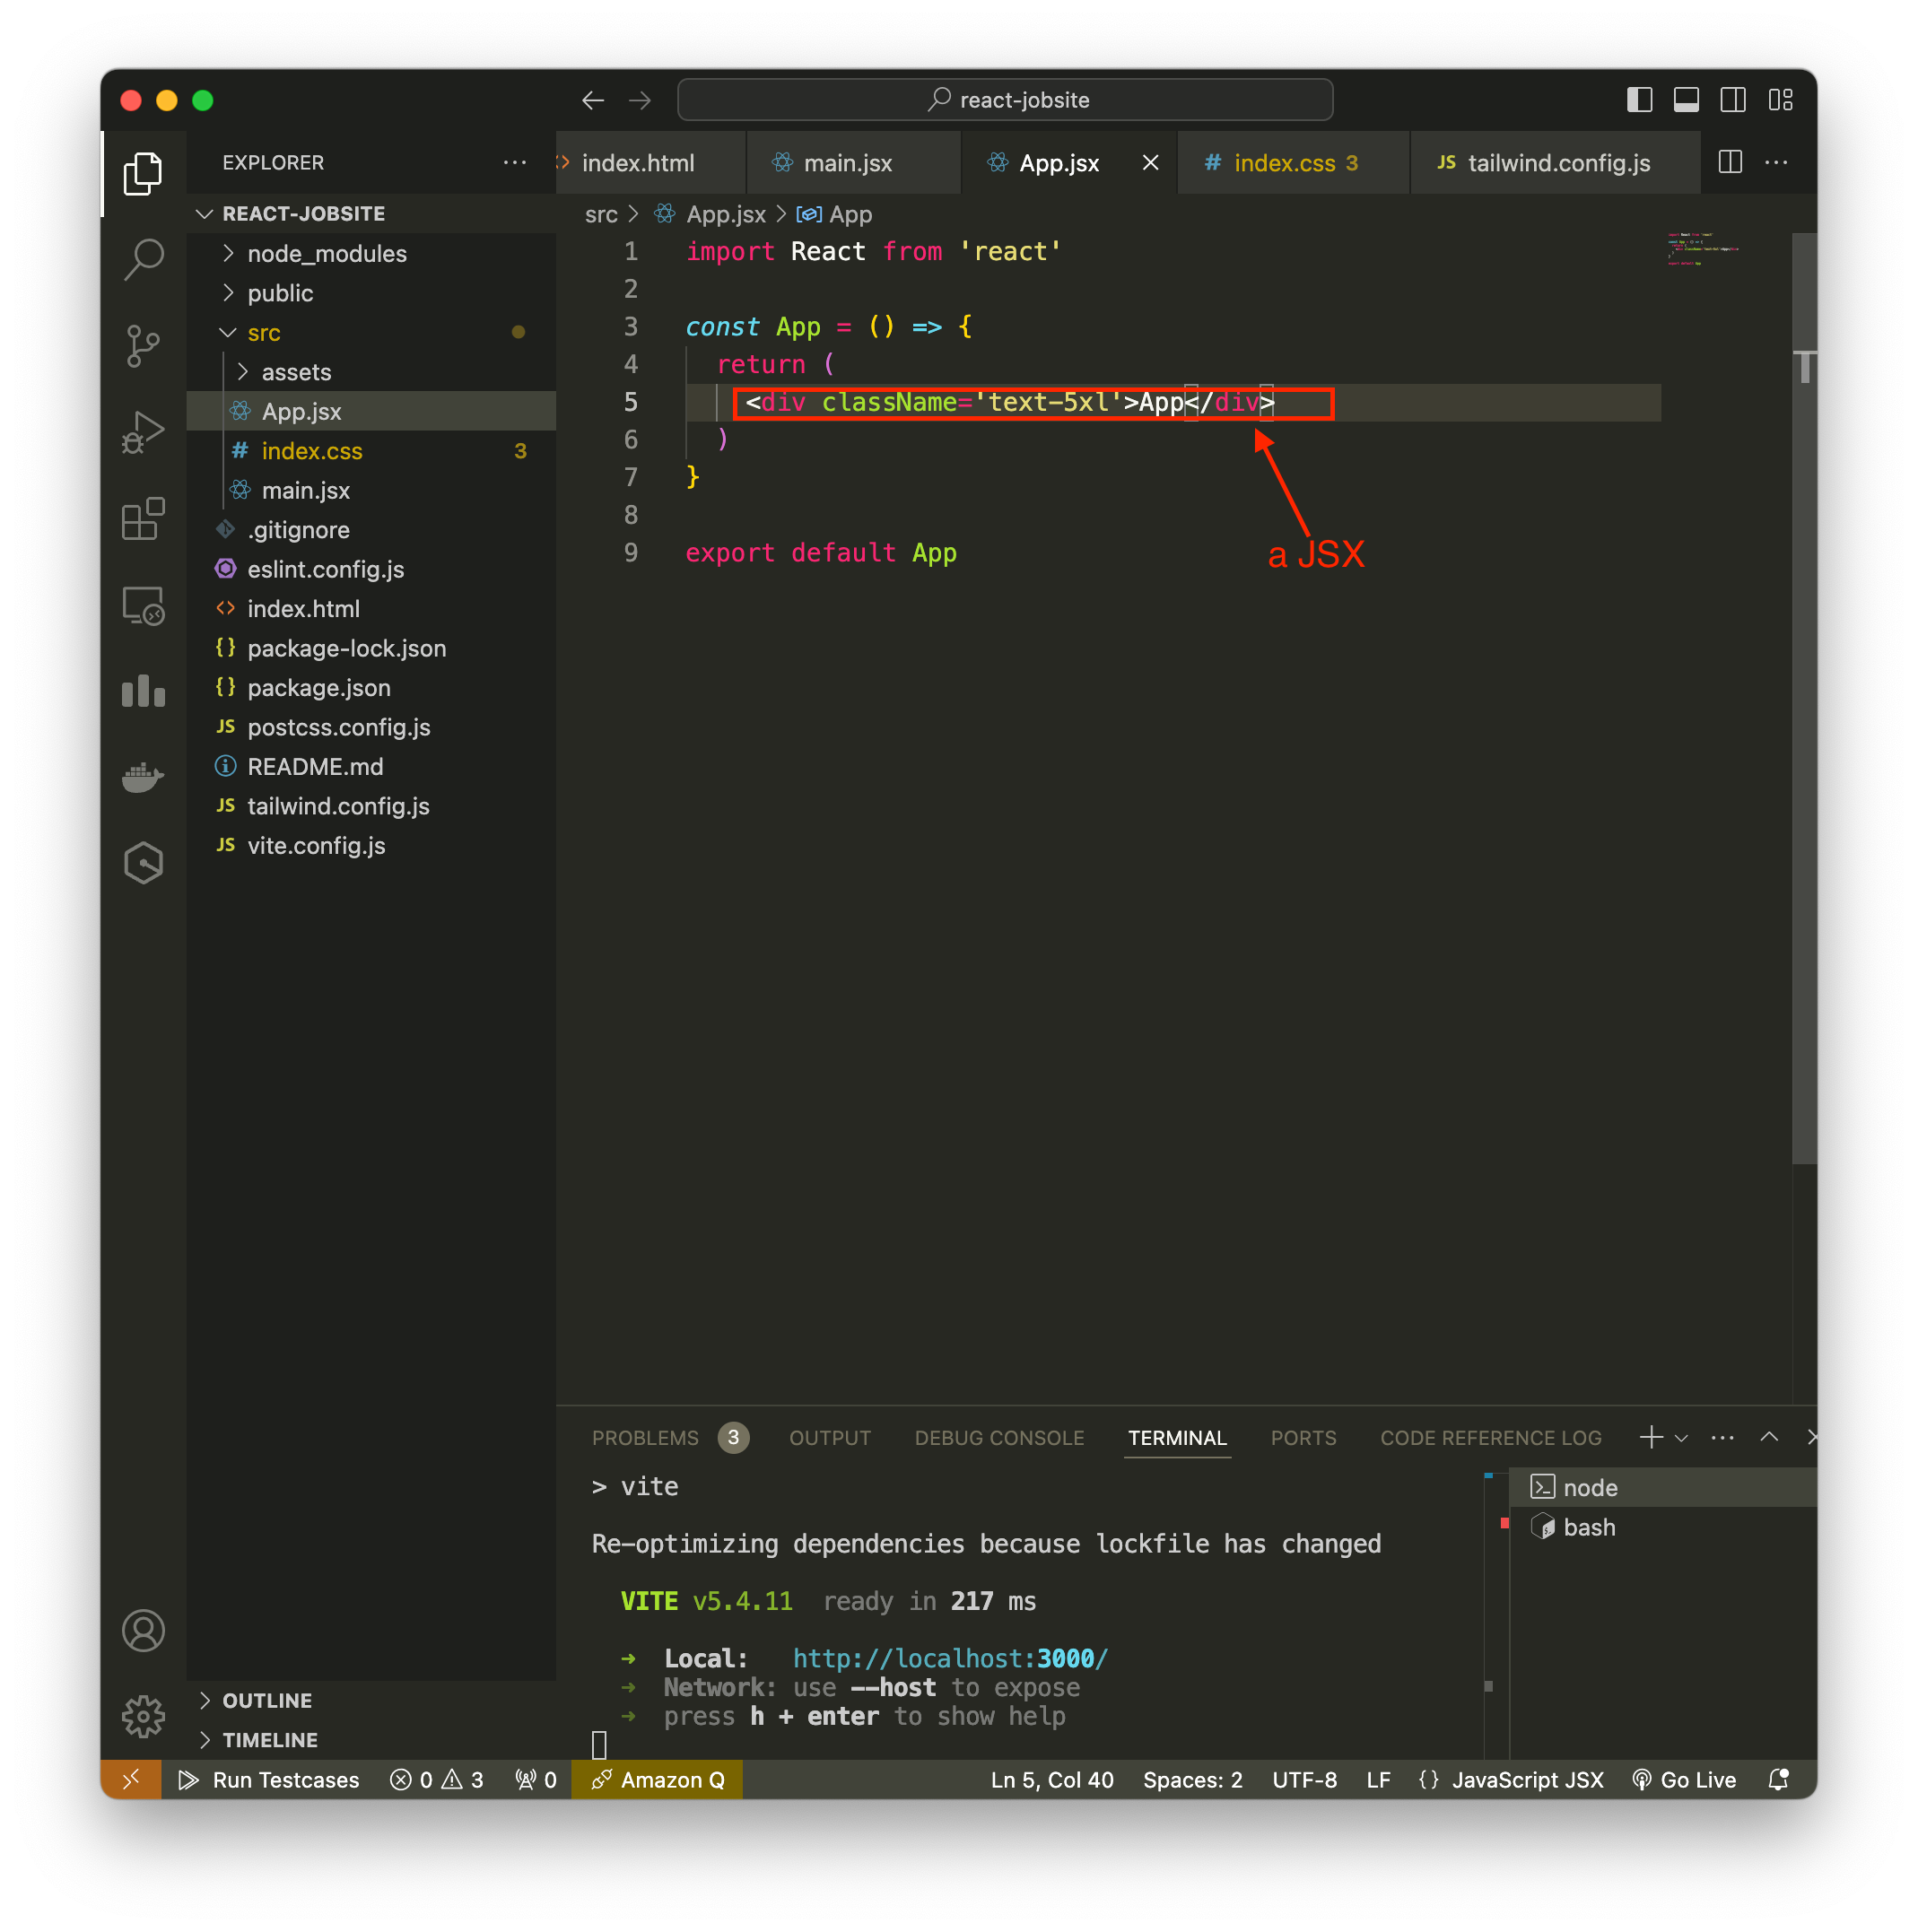Go back using the left arrow
The height and width of the screenshot is (1932, 1918).
[593, 100]
